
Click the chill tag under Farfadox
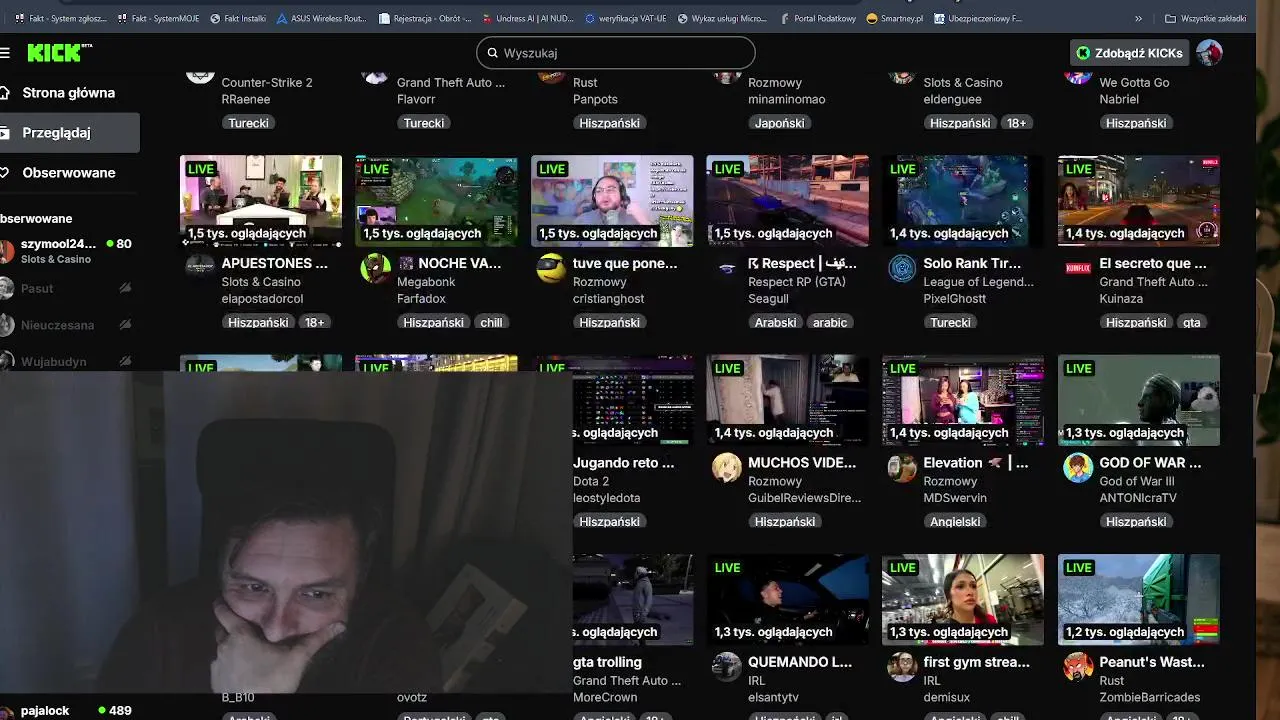pos(491,322)
